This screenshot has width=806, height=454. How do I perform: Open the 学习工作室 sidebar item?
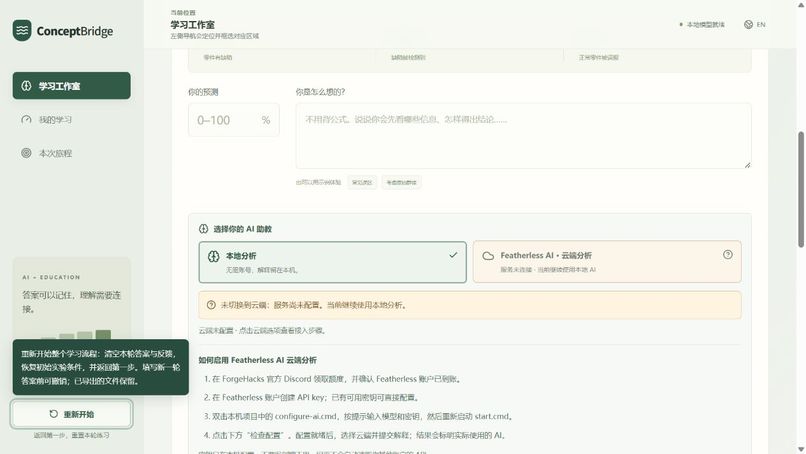pyautogui.click(x=71, y=85)
